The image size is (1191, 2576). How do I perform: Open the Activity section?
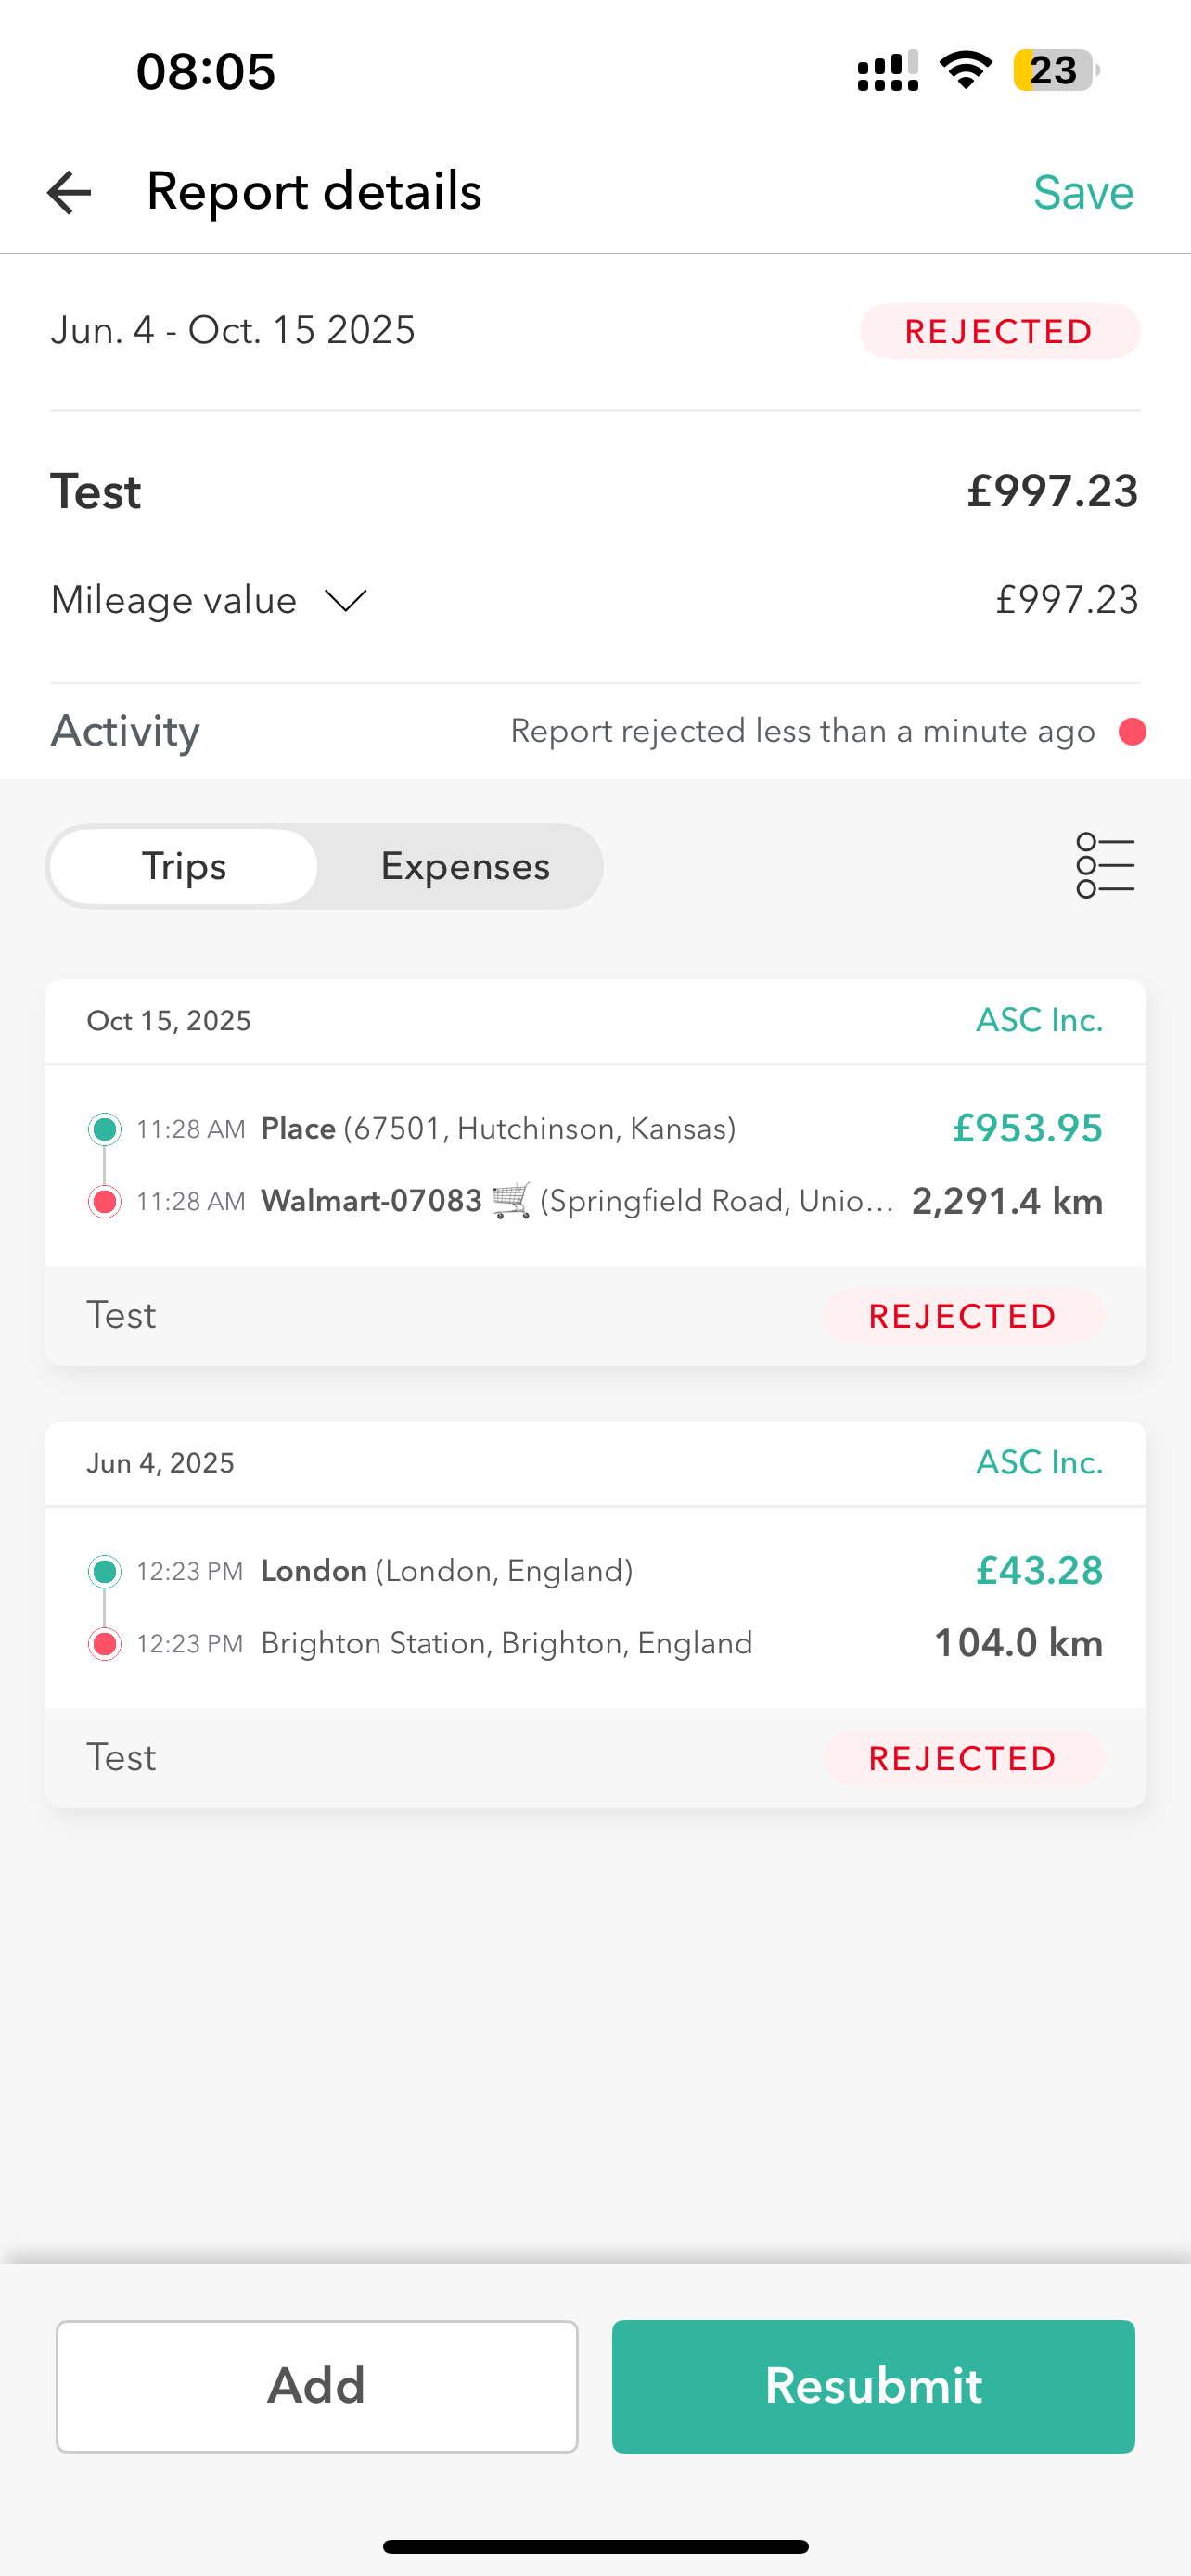126,731
